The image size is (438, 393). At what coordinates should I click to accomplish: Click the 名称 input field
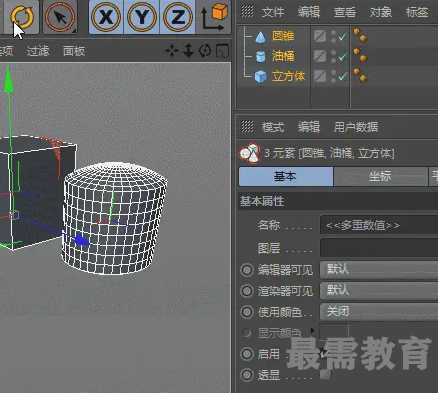[x=379, y=225]
